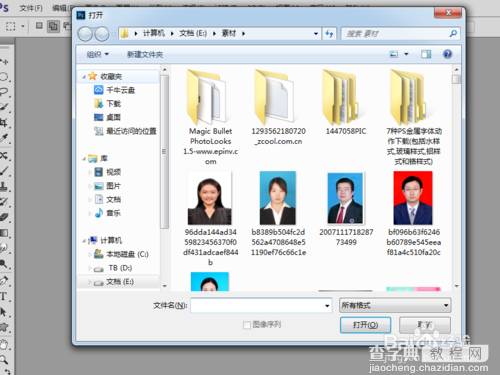Select the Crop tool
The image size is (500, 375).
4,122
